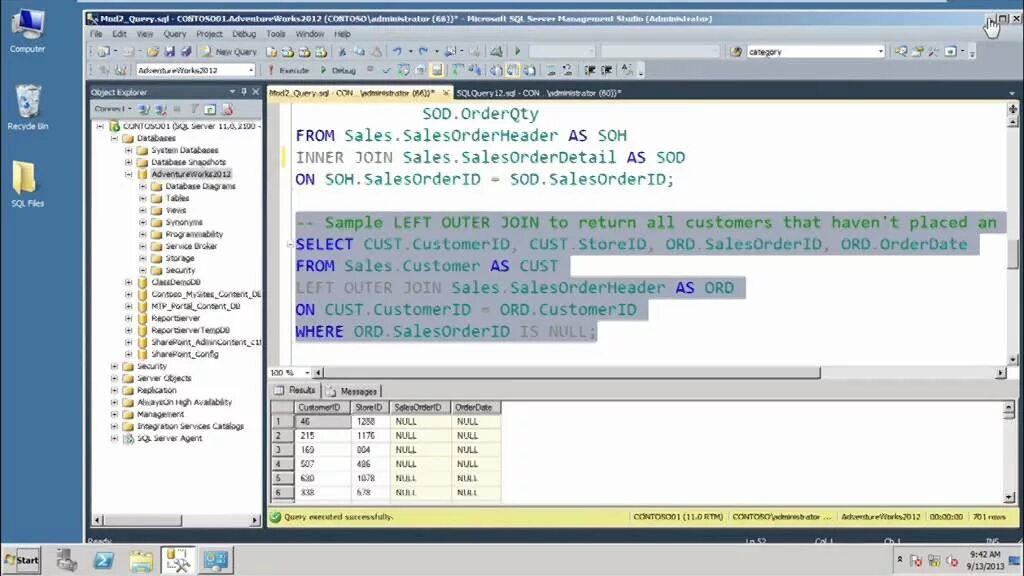Select the Results tab
The height and width of the screenshot is (576, 1024).
pos(296,391)
